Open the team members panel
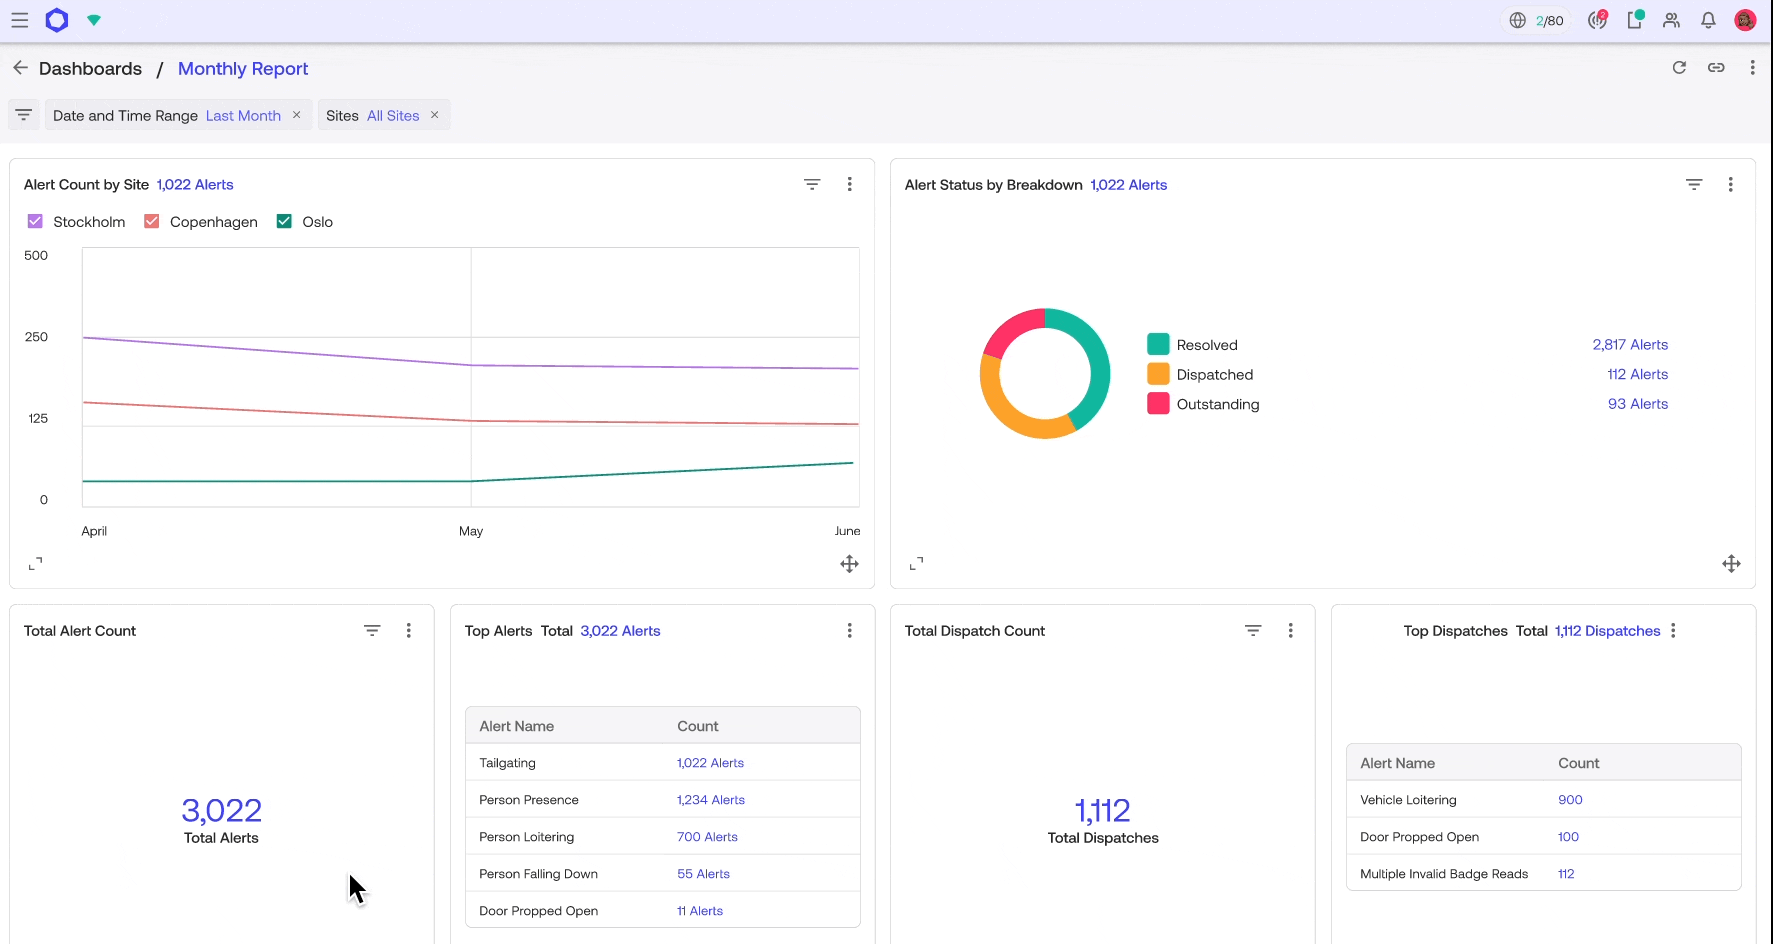1773x944 pixels. click(1671, 20)
